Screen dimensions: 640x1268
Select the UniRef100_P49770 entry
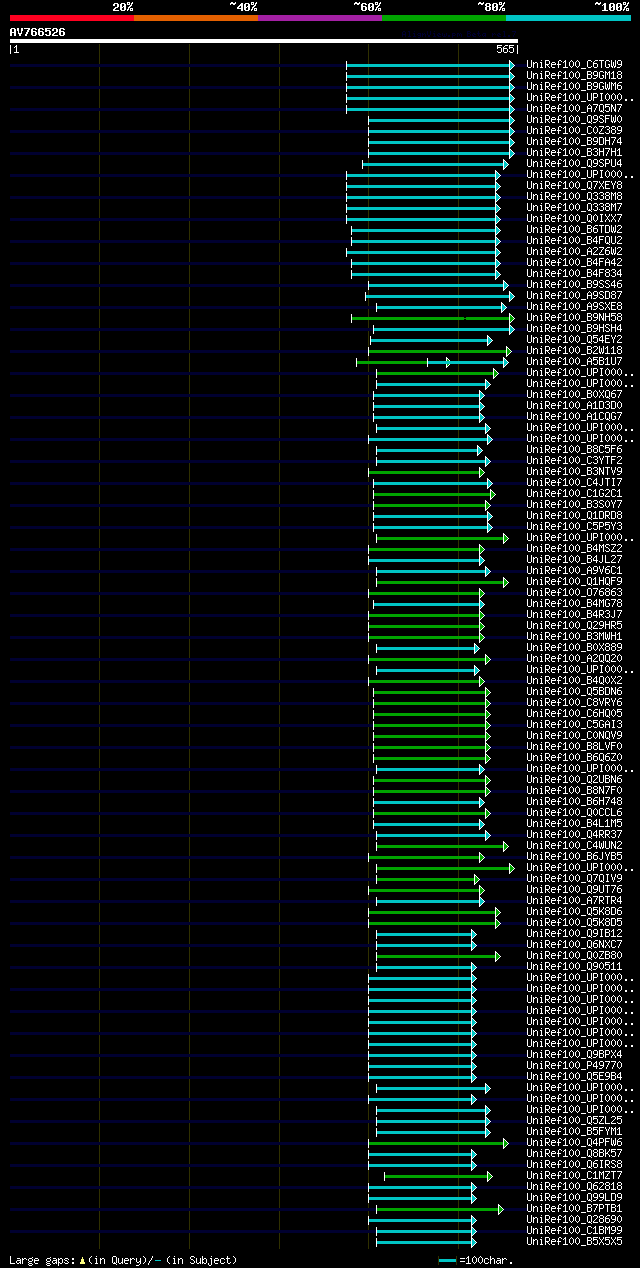(x=574, y=1065)
